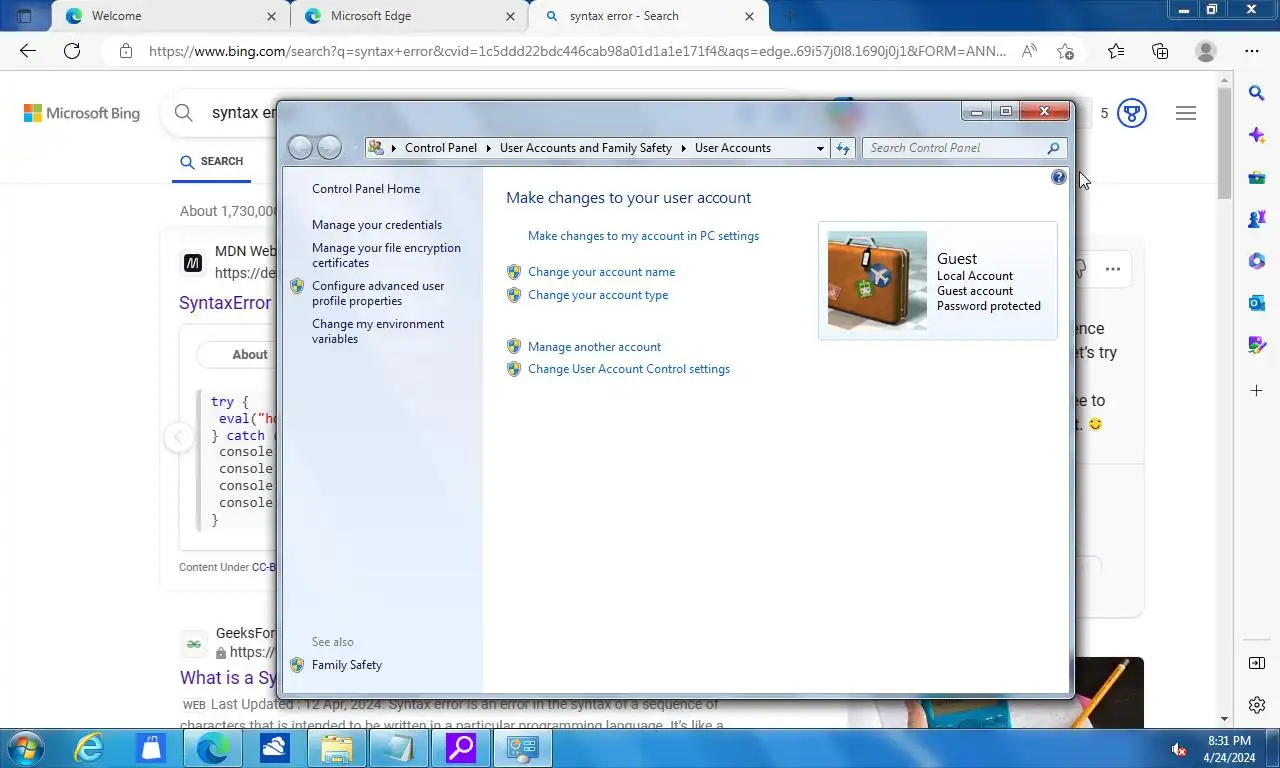Open more options ellipsis on Bing card
This screenshot has width=1280, height=768.
point(1113,269)
